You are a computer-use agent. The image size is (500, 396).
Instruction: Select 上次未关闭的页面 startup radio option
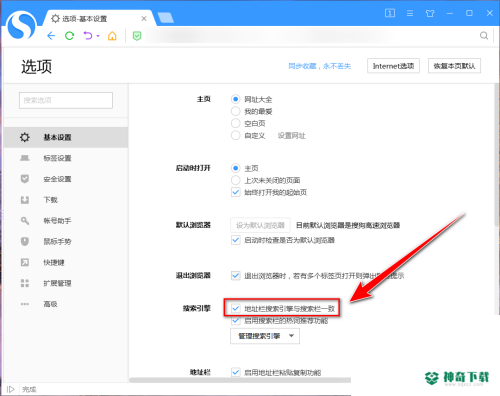pyautogui.click(x=235, y=180)
